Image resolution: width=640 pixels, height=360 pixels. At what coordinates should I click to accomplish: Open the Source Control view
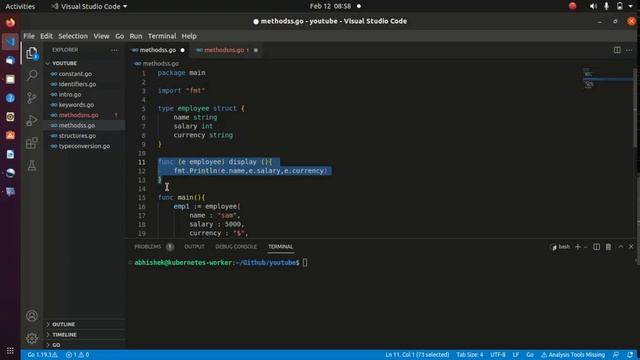(32, 98)
